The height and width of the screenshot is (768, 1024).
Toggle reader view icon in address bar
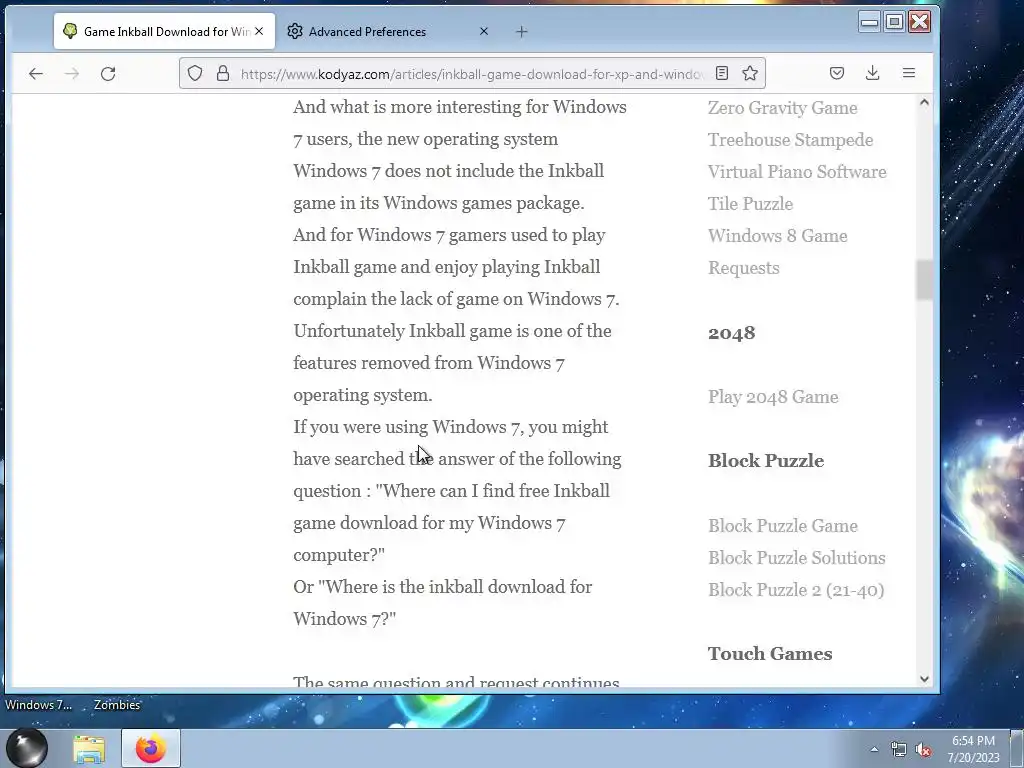(722, 73)
